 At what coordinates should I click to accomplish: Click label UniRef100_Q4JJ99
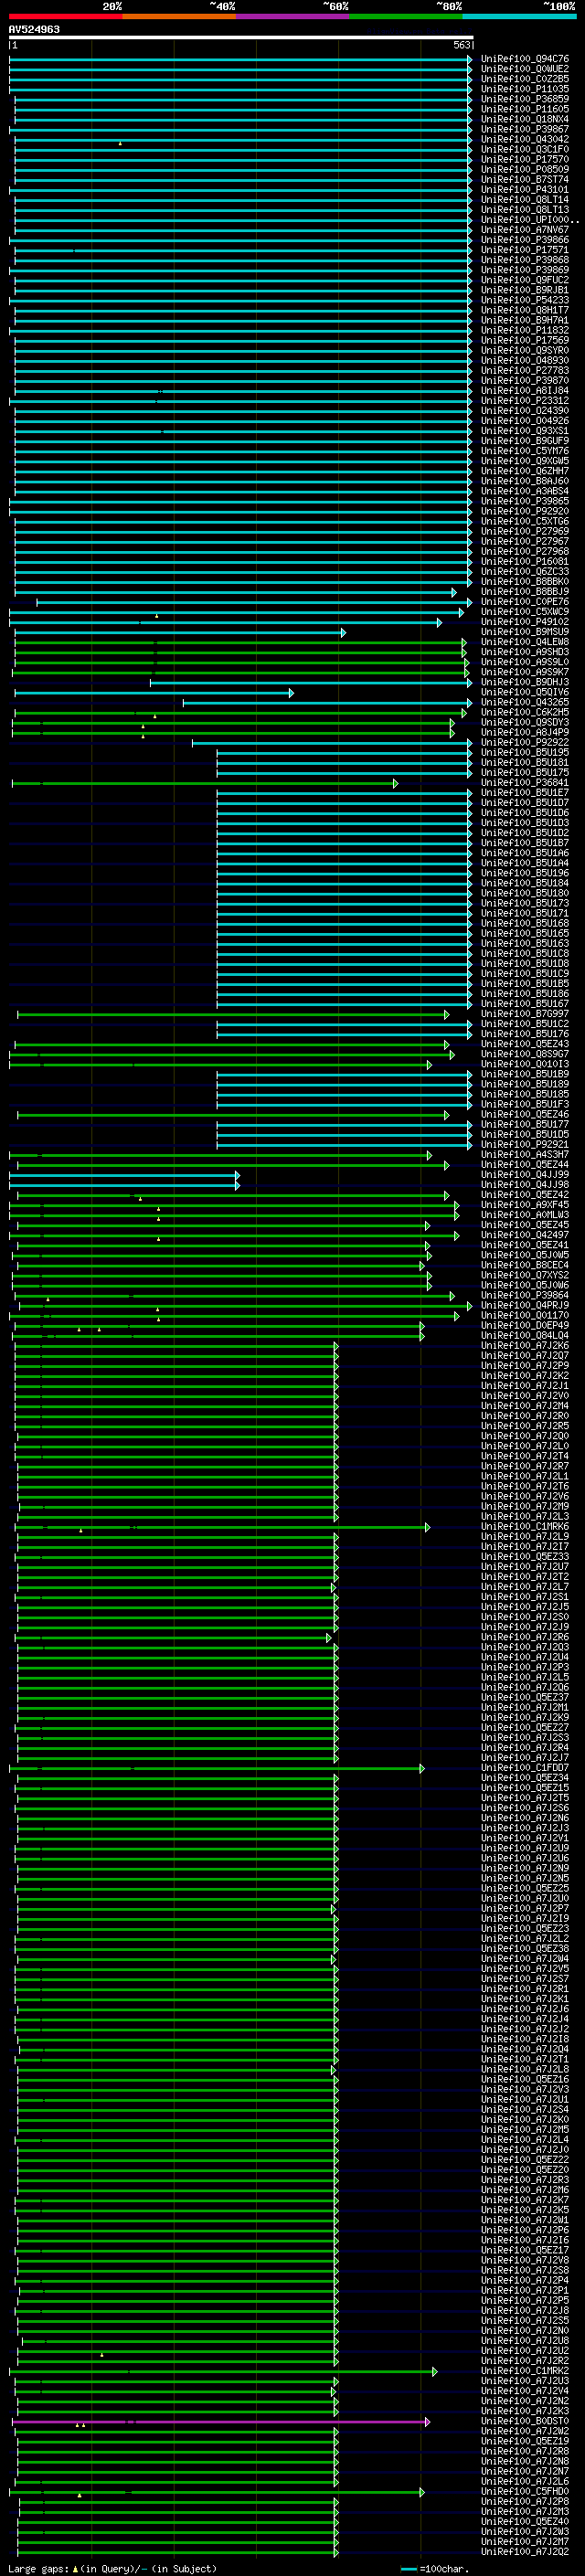[525, 1175]
